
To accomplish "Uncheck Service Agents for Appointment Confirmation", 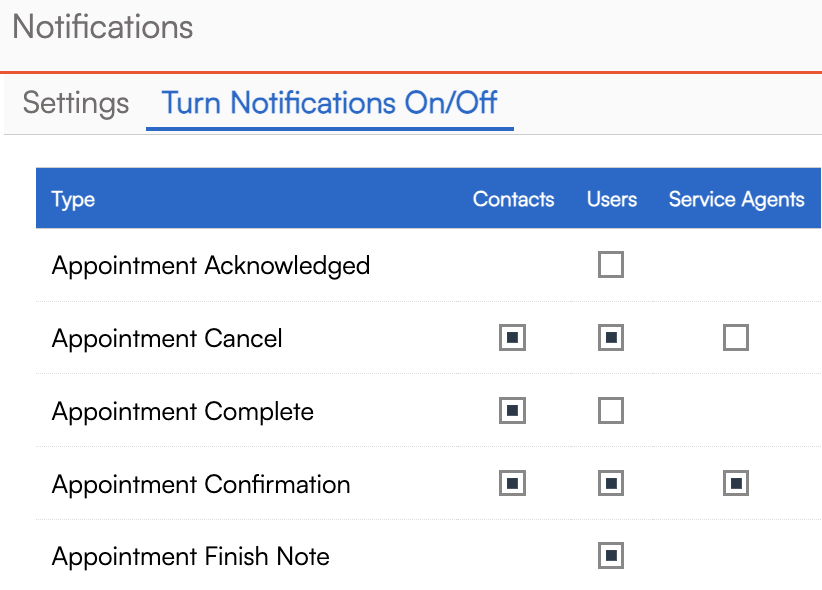I will [x=736, y=484].
